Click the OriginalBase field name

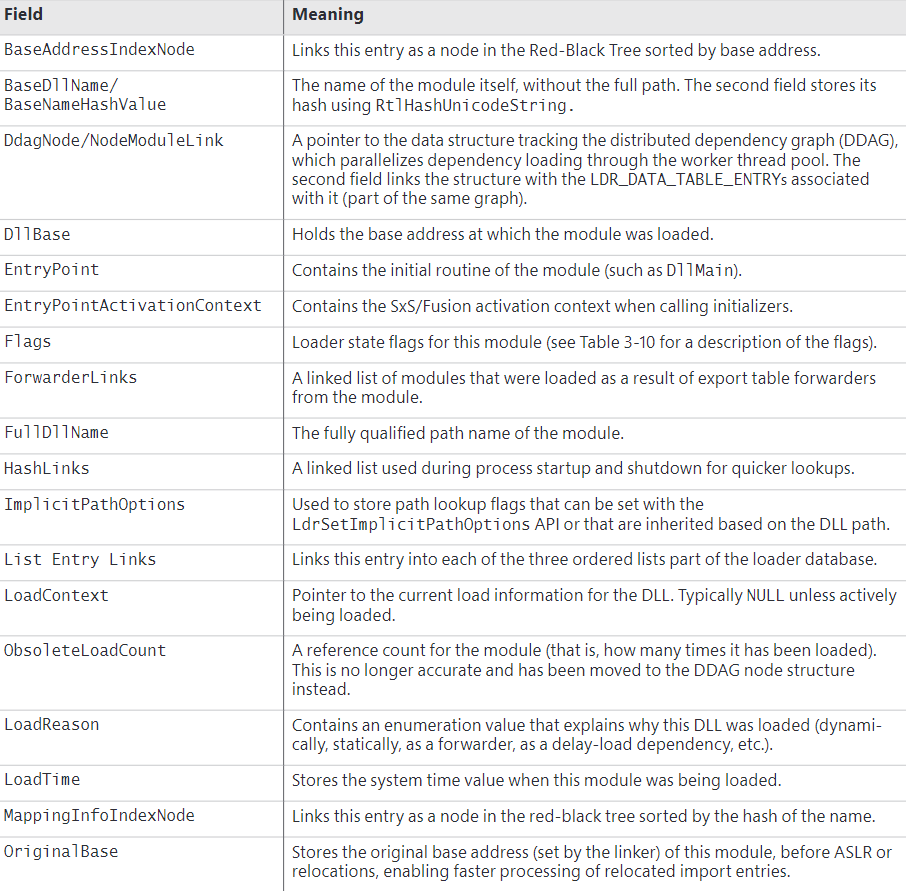click(61, 851)
